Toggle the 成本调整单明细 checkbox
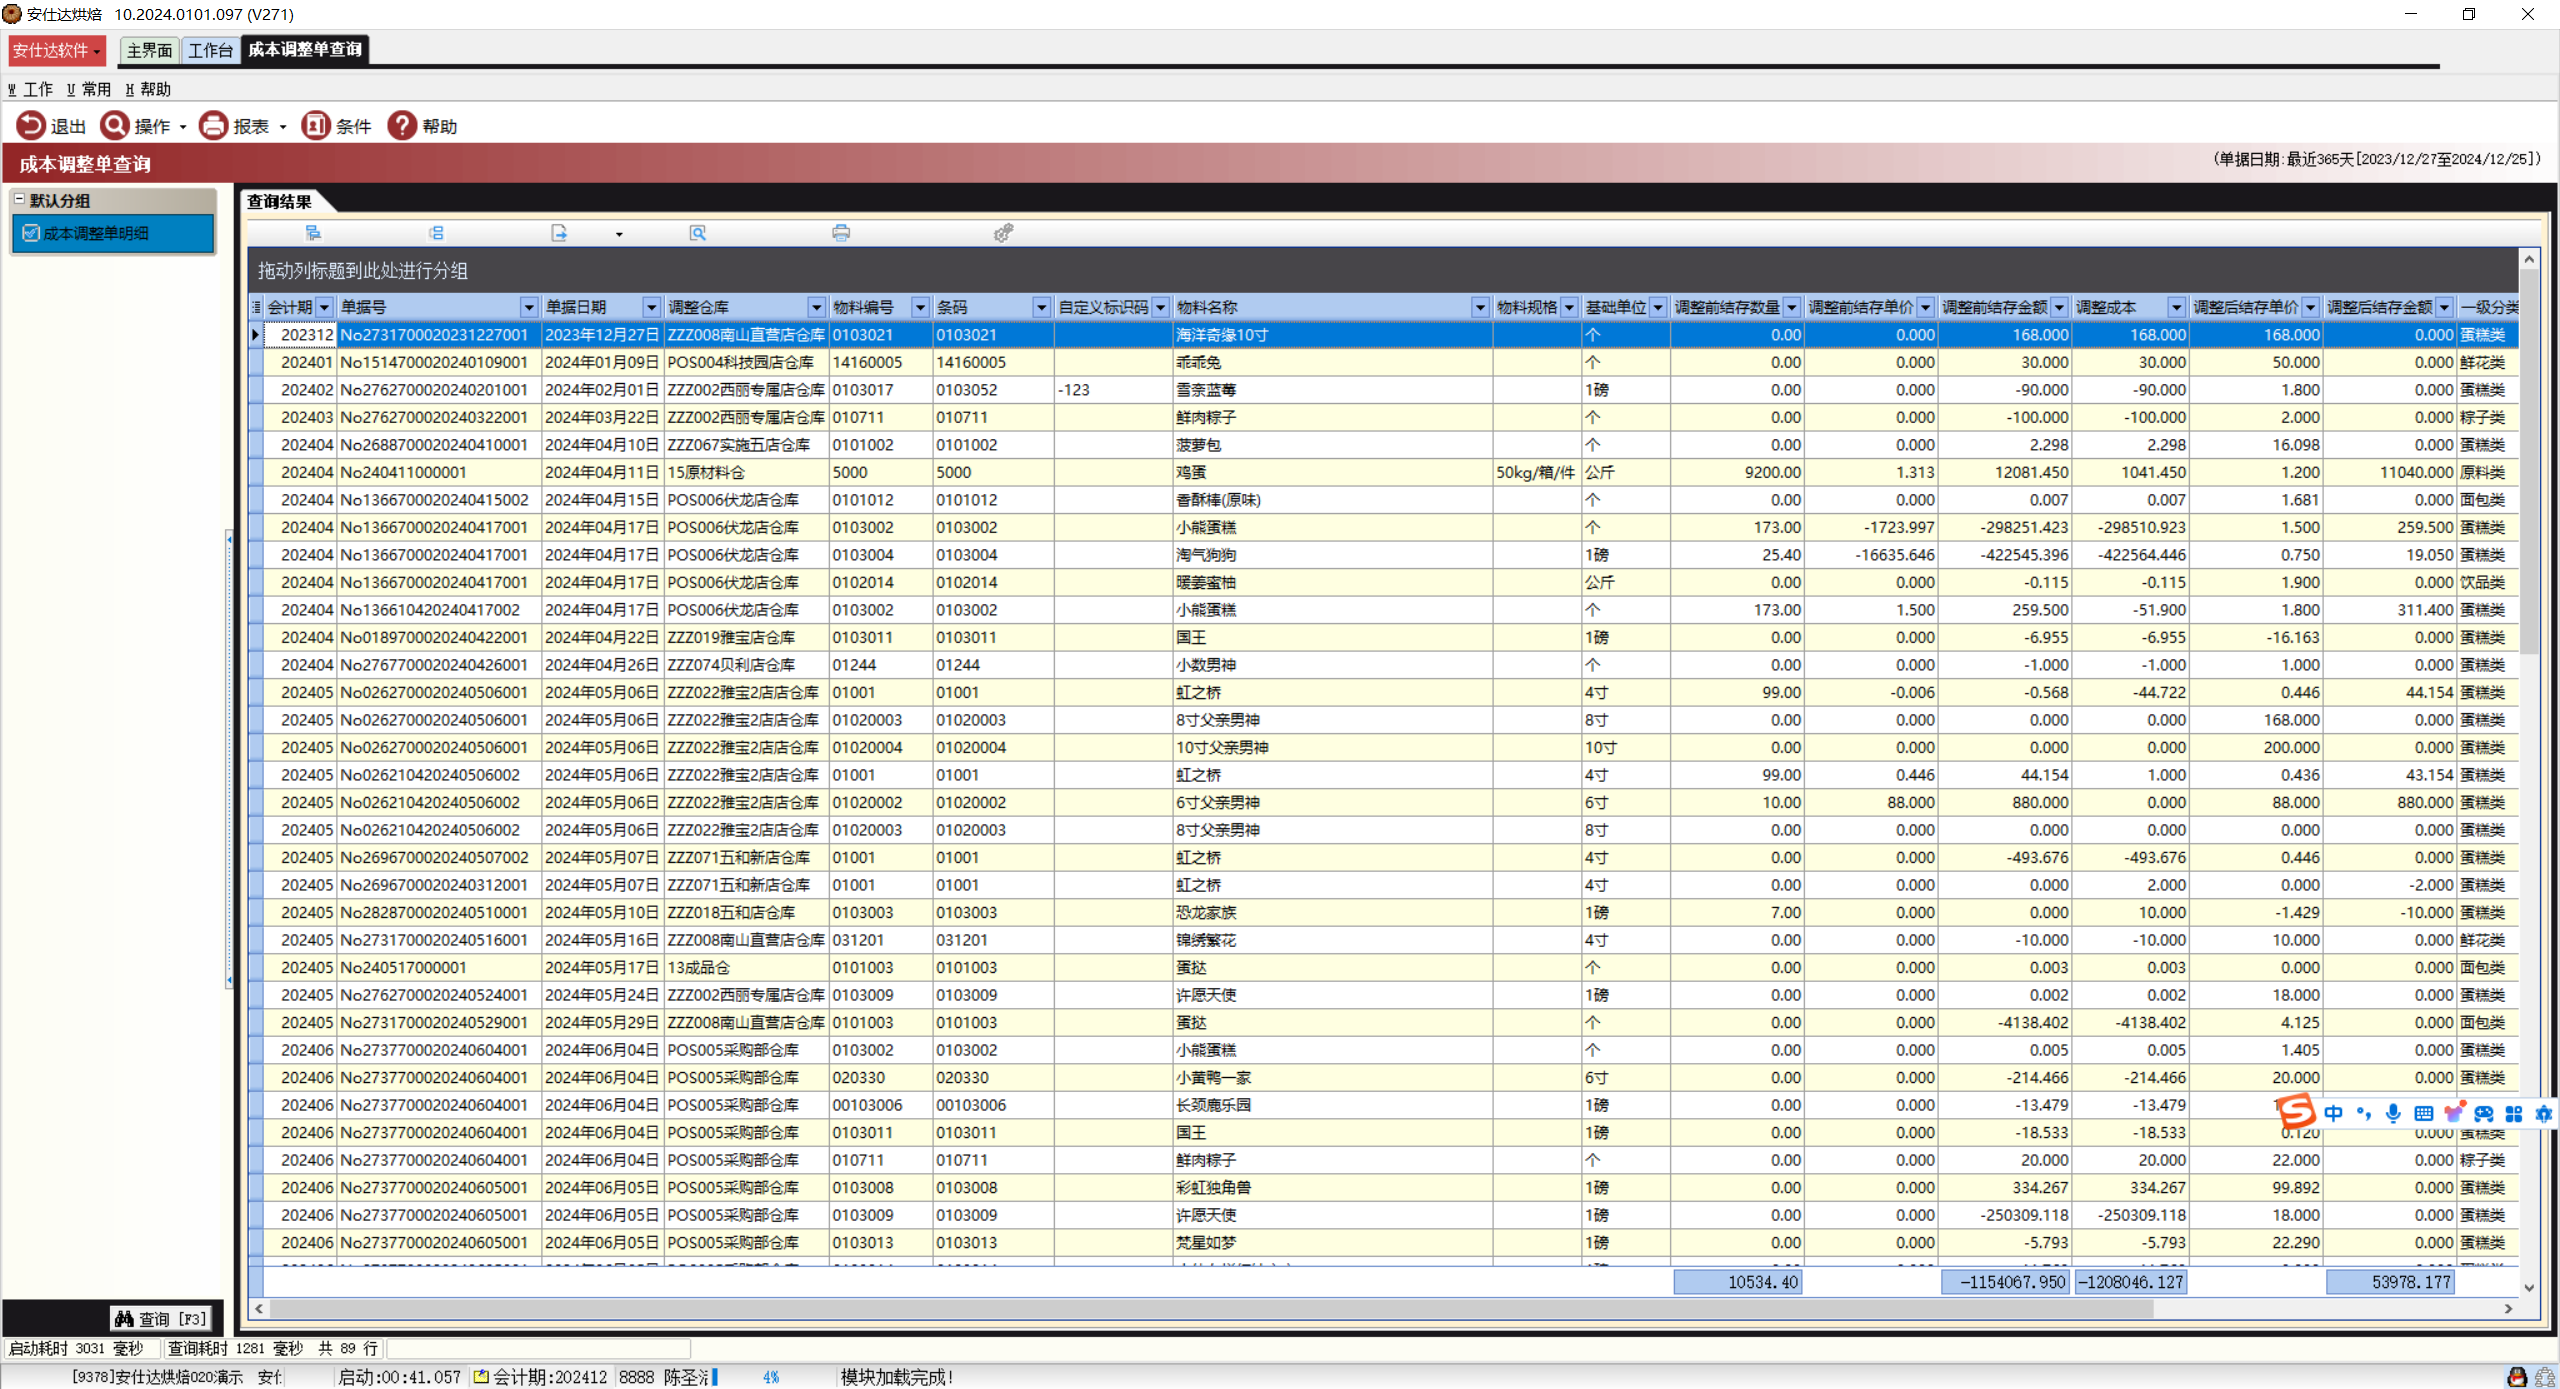Image resolution: width=2560 pixels, height=1389 pixels. coord(31,233)
